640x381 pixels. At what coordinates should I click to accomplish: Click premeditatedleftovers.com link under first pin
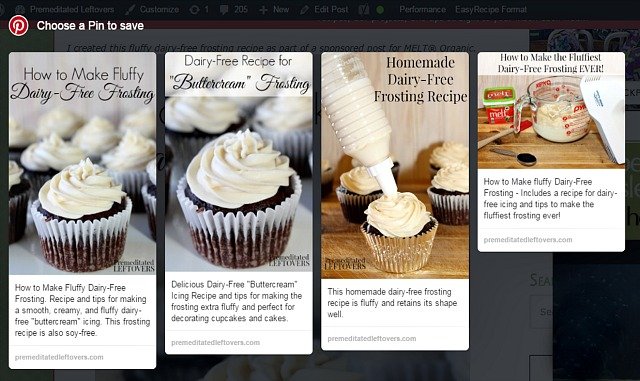point(59,357)
